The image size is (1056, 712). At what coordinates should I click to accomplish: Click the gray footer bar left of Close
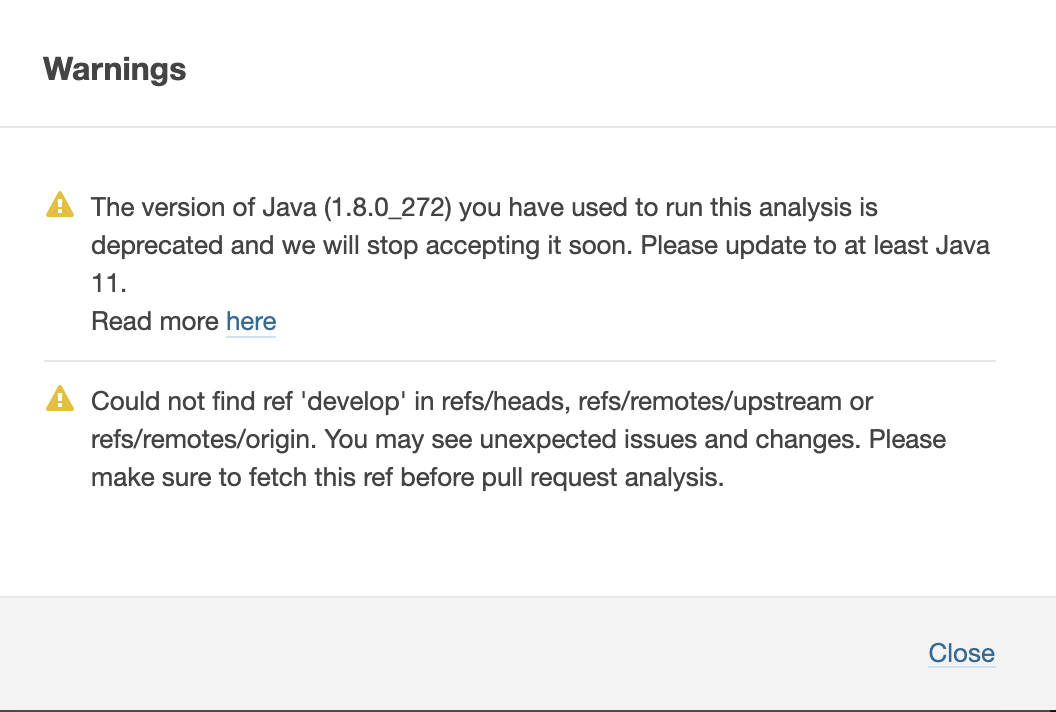(x=450, y=653)
